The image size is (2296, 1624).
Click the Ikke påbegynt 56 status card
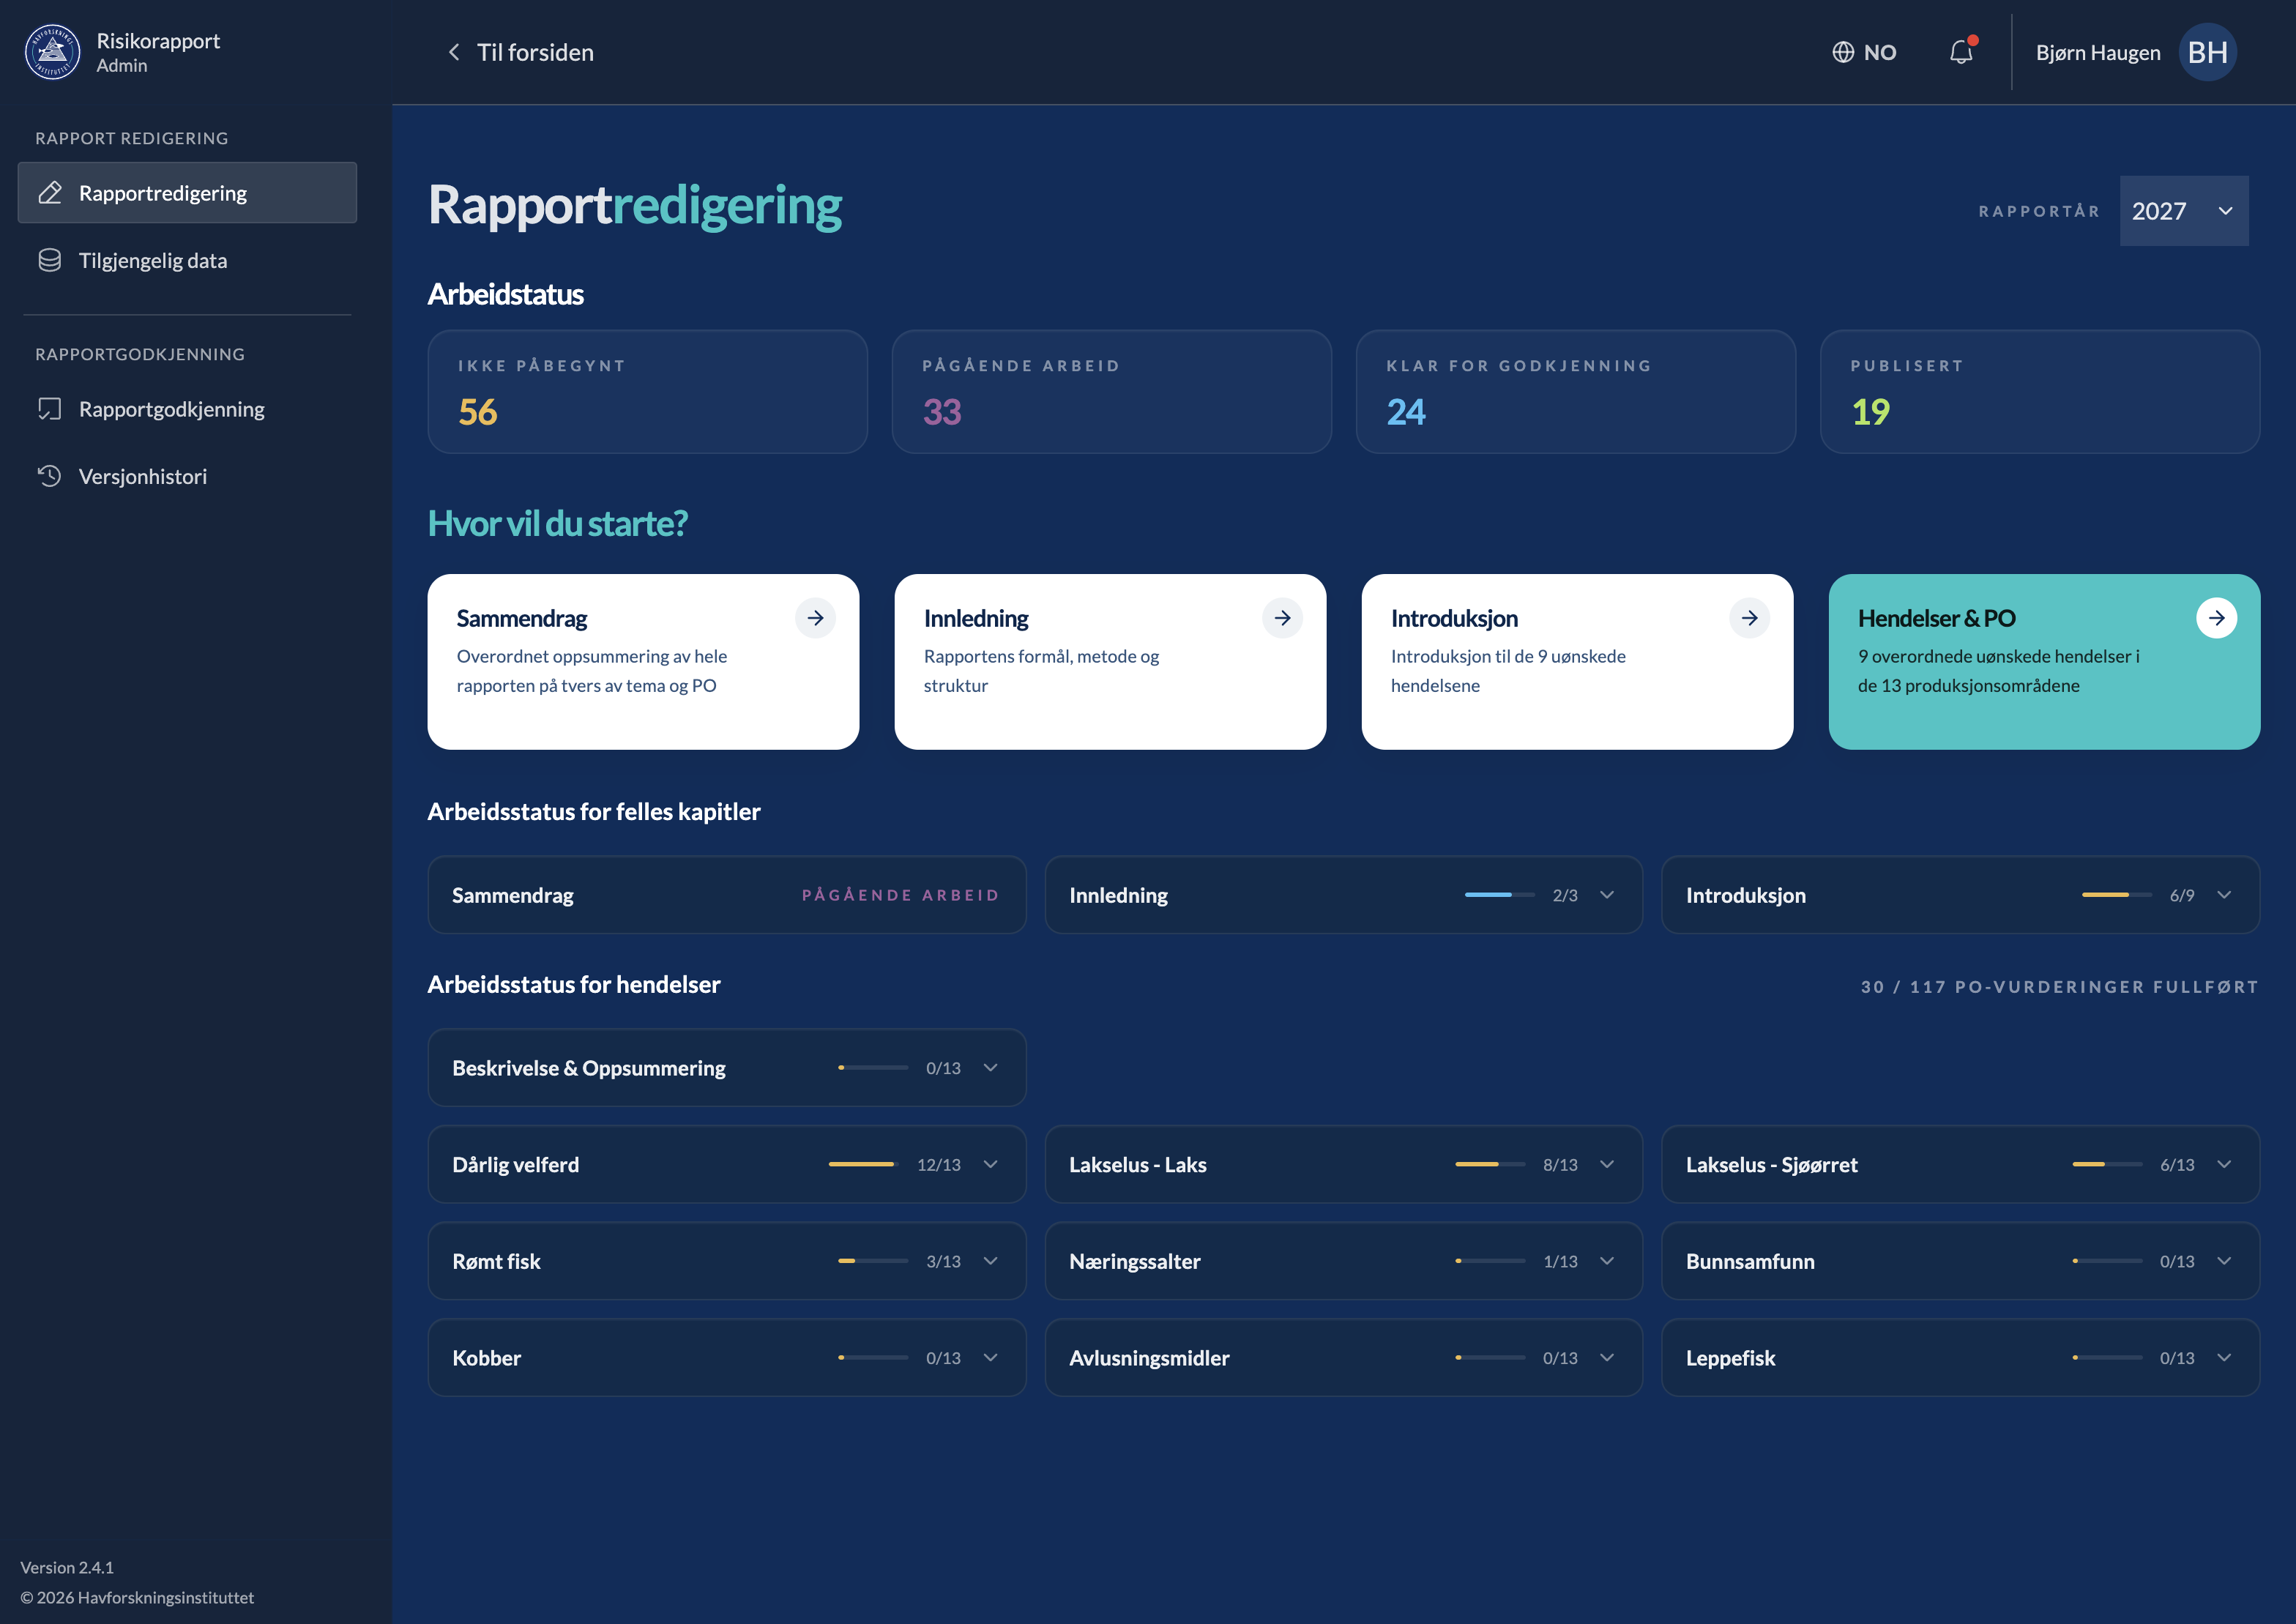click(x=647, y=392)
